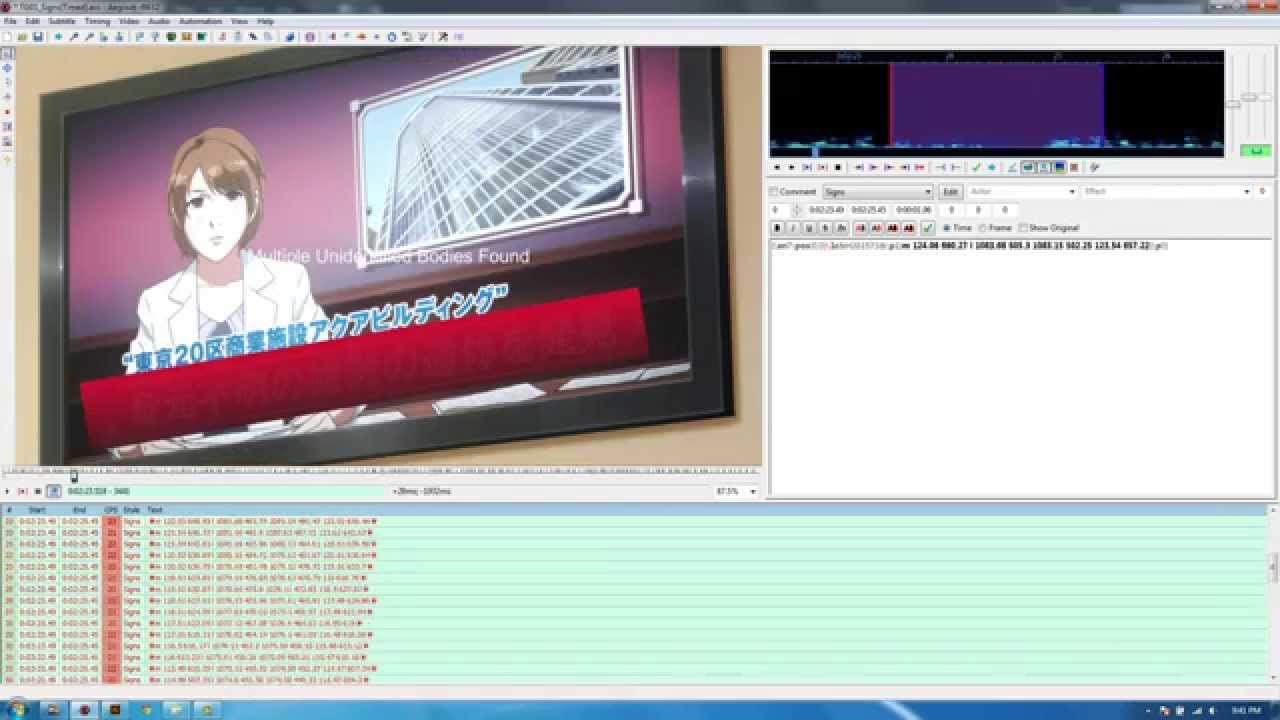Select the Vector clip visual tool

pos(7,141)
